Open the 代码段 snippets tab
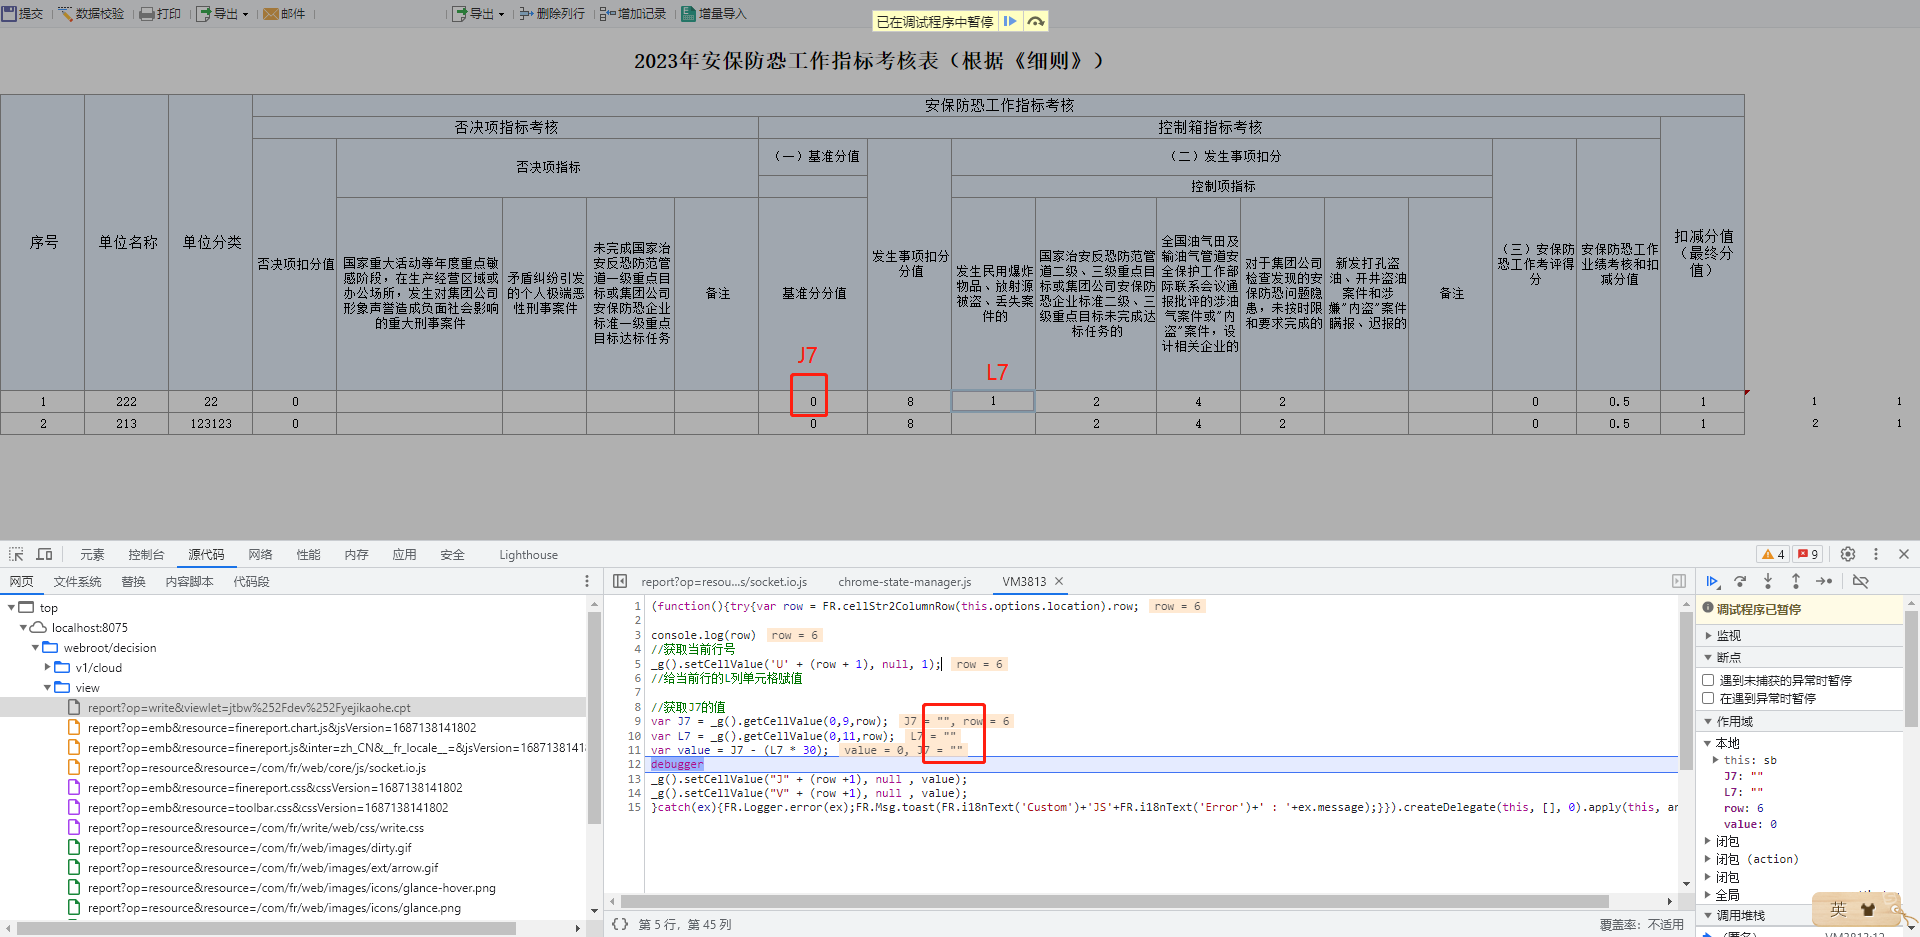 point(251,581)
